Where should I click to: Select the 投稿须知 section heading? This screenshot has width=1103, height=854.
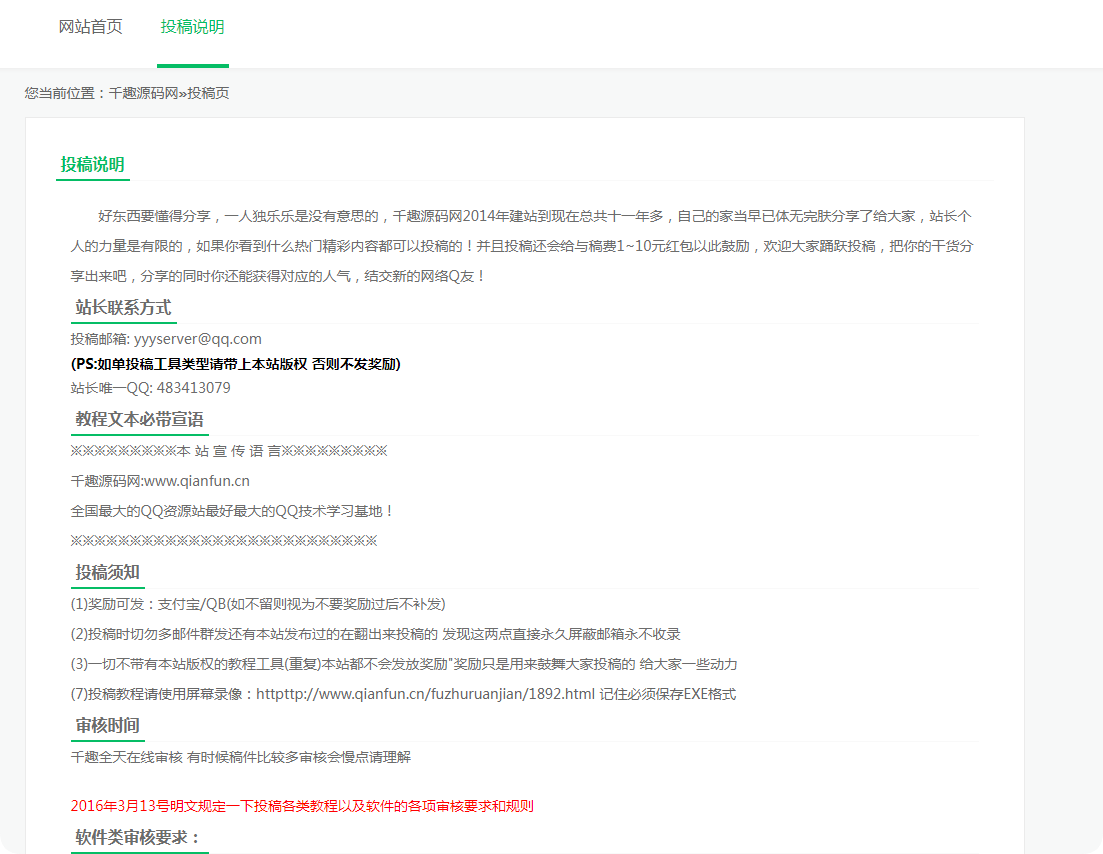(x=106, y=572)
